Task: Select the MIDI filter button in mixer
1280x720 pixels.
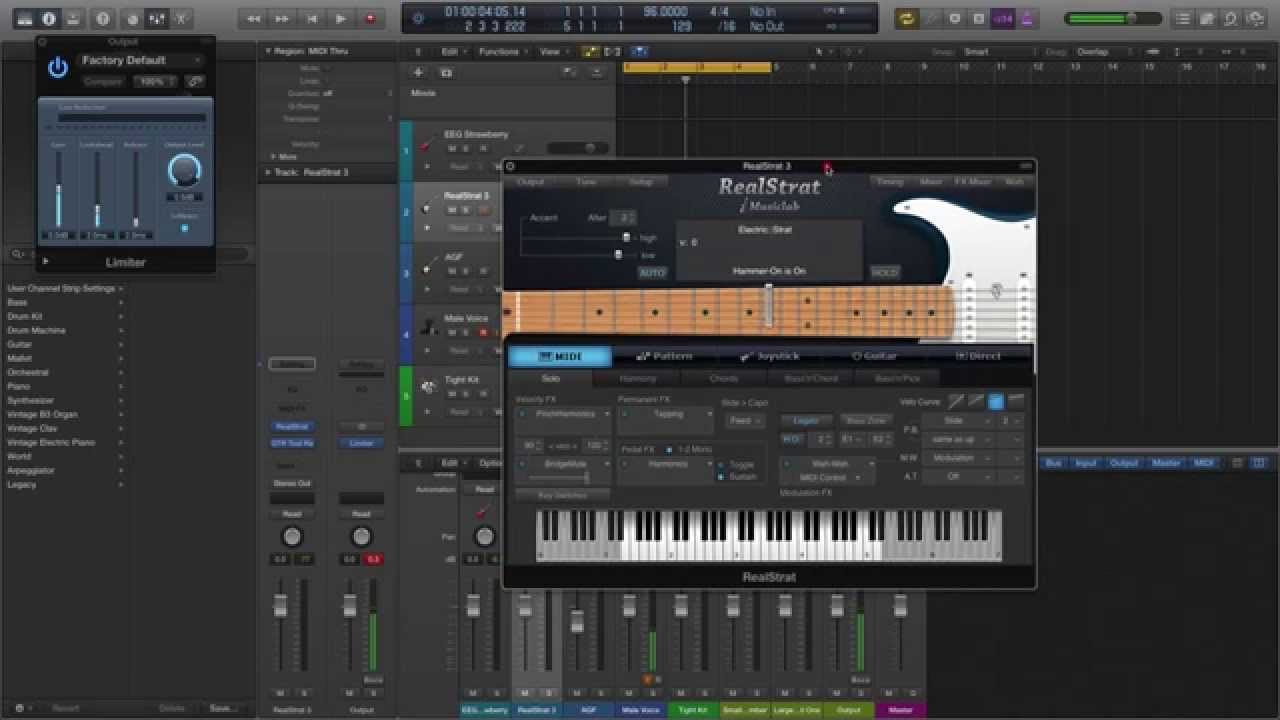Action: (x=1204, y=463)
